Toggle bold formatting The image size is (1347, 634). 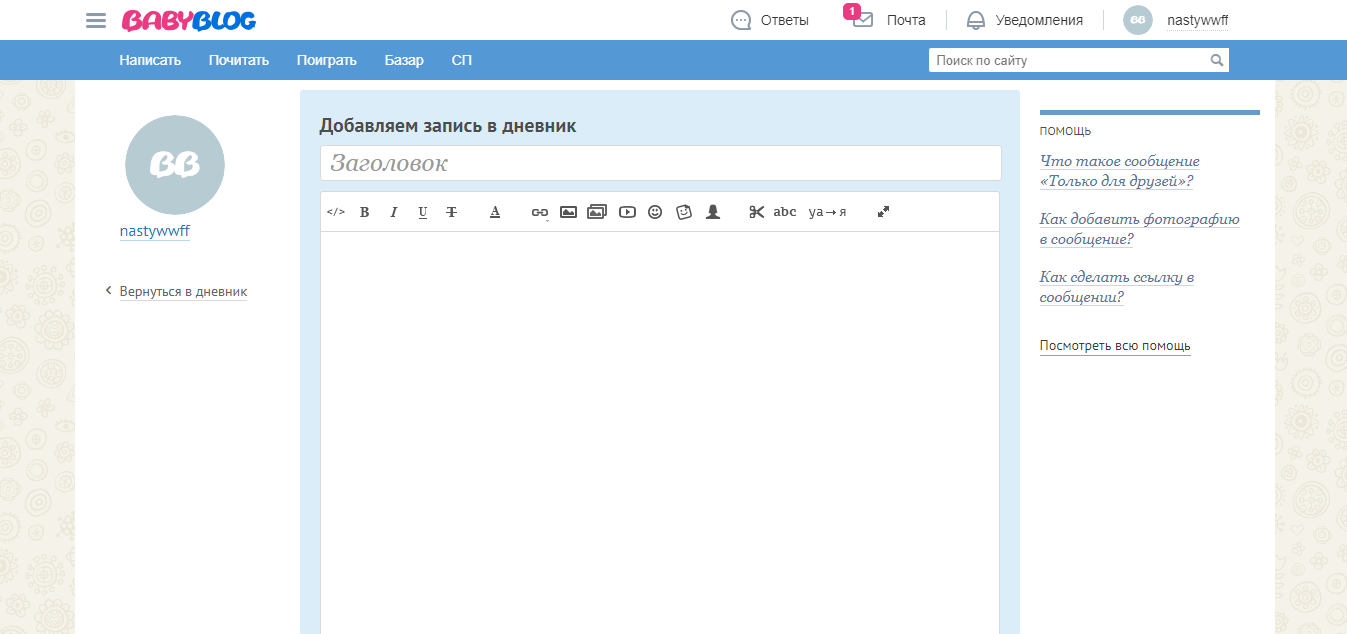[x=364, y=211]
